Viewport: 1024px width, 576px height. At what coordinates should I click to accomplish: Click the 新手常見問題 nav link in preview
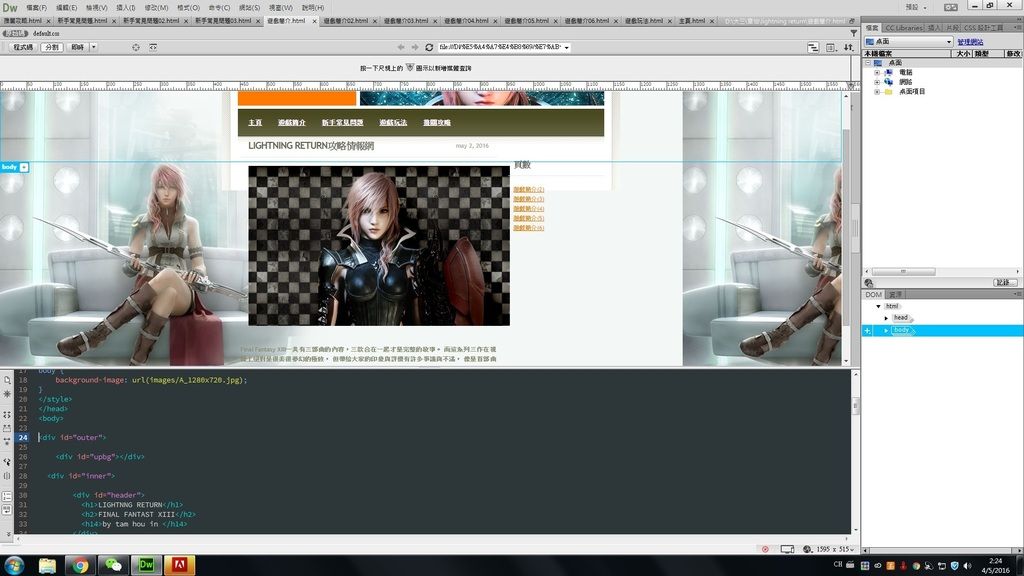pyautogui.click(x=343, y=123)
